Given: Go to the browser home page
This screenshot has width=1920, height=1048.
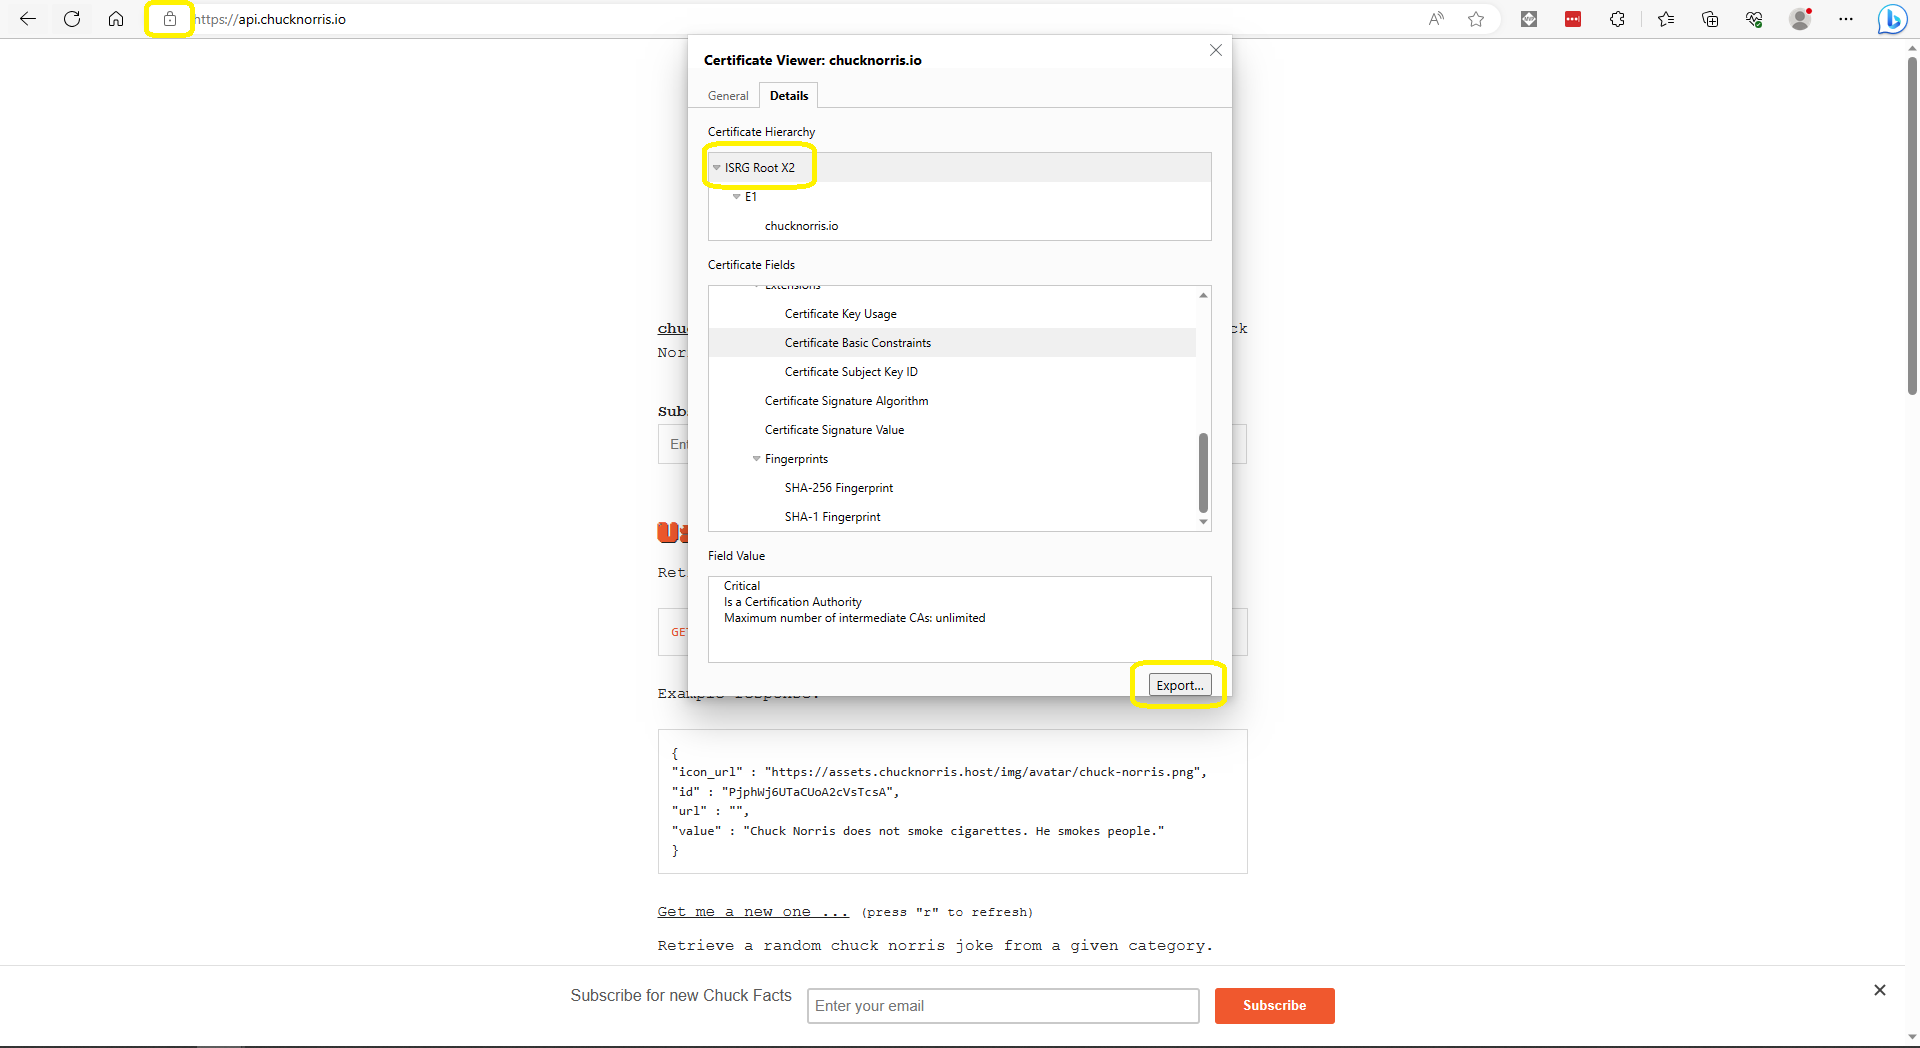Looking at the screenshot, I should pos(116,19).
